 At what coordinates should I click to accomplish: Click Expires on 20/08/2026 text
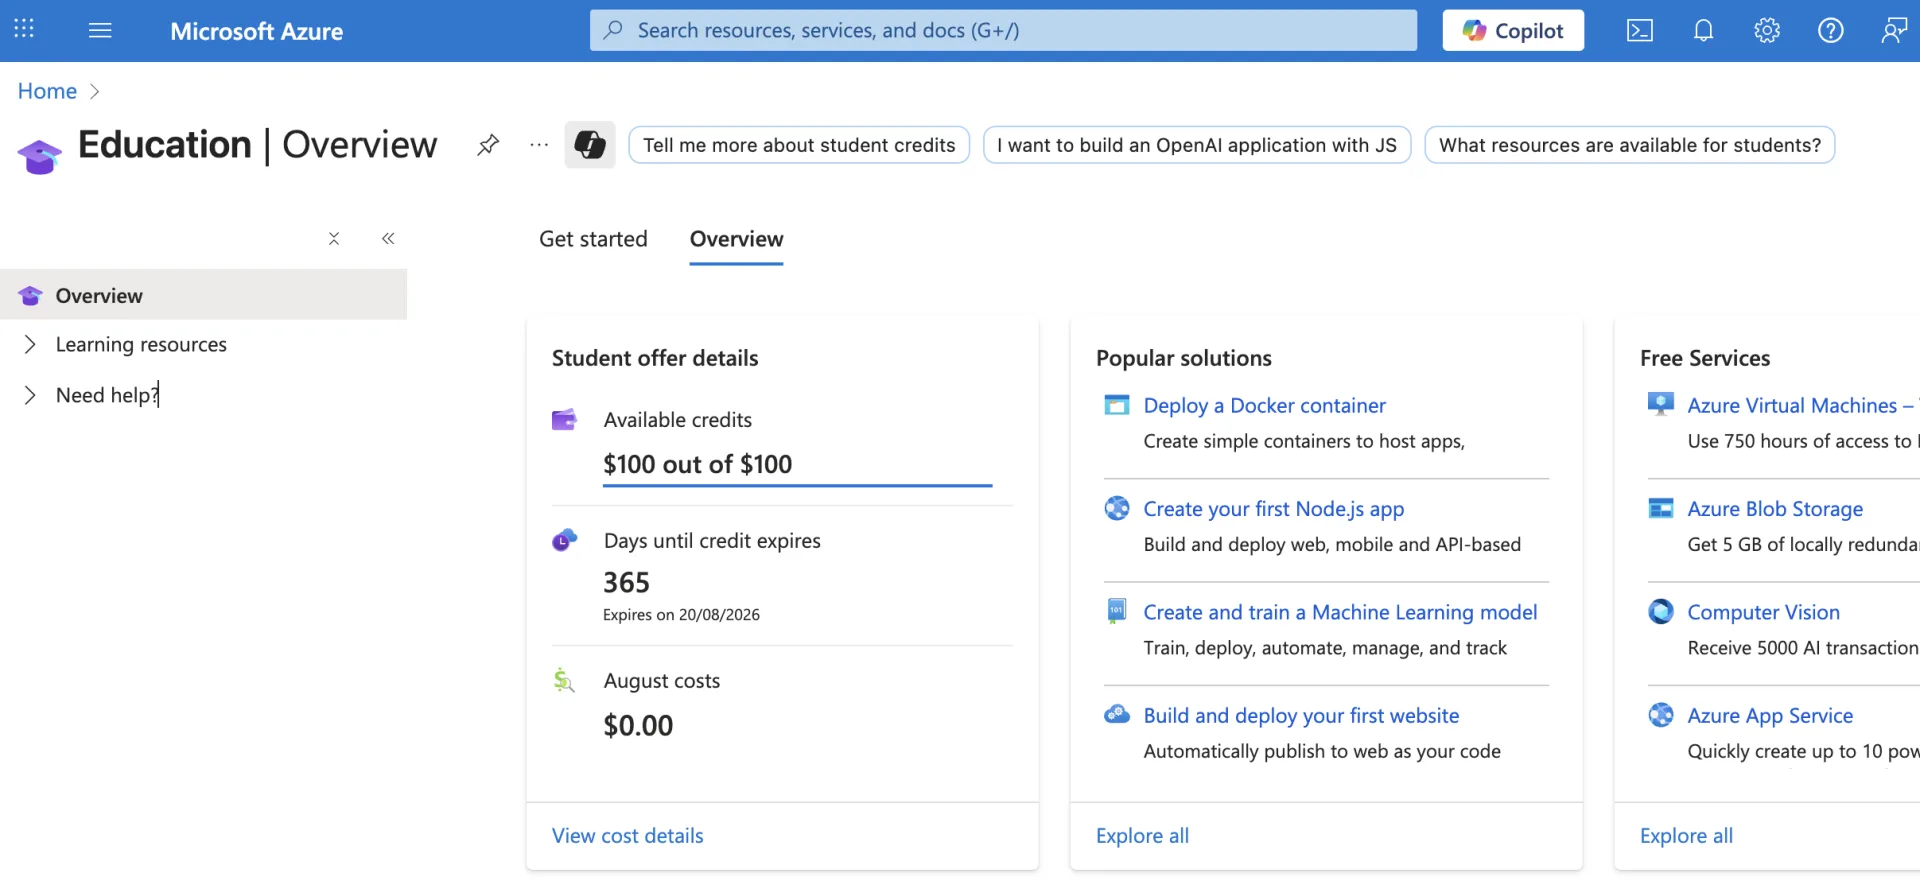[681, 614]
